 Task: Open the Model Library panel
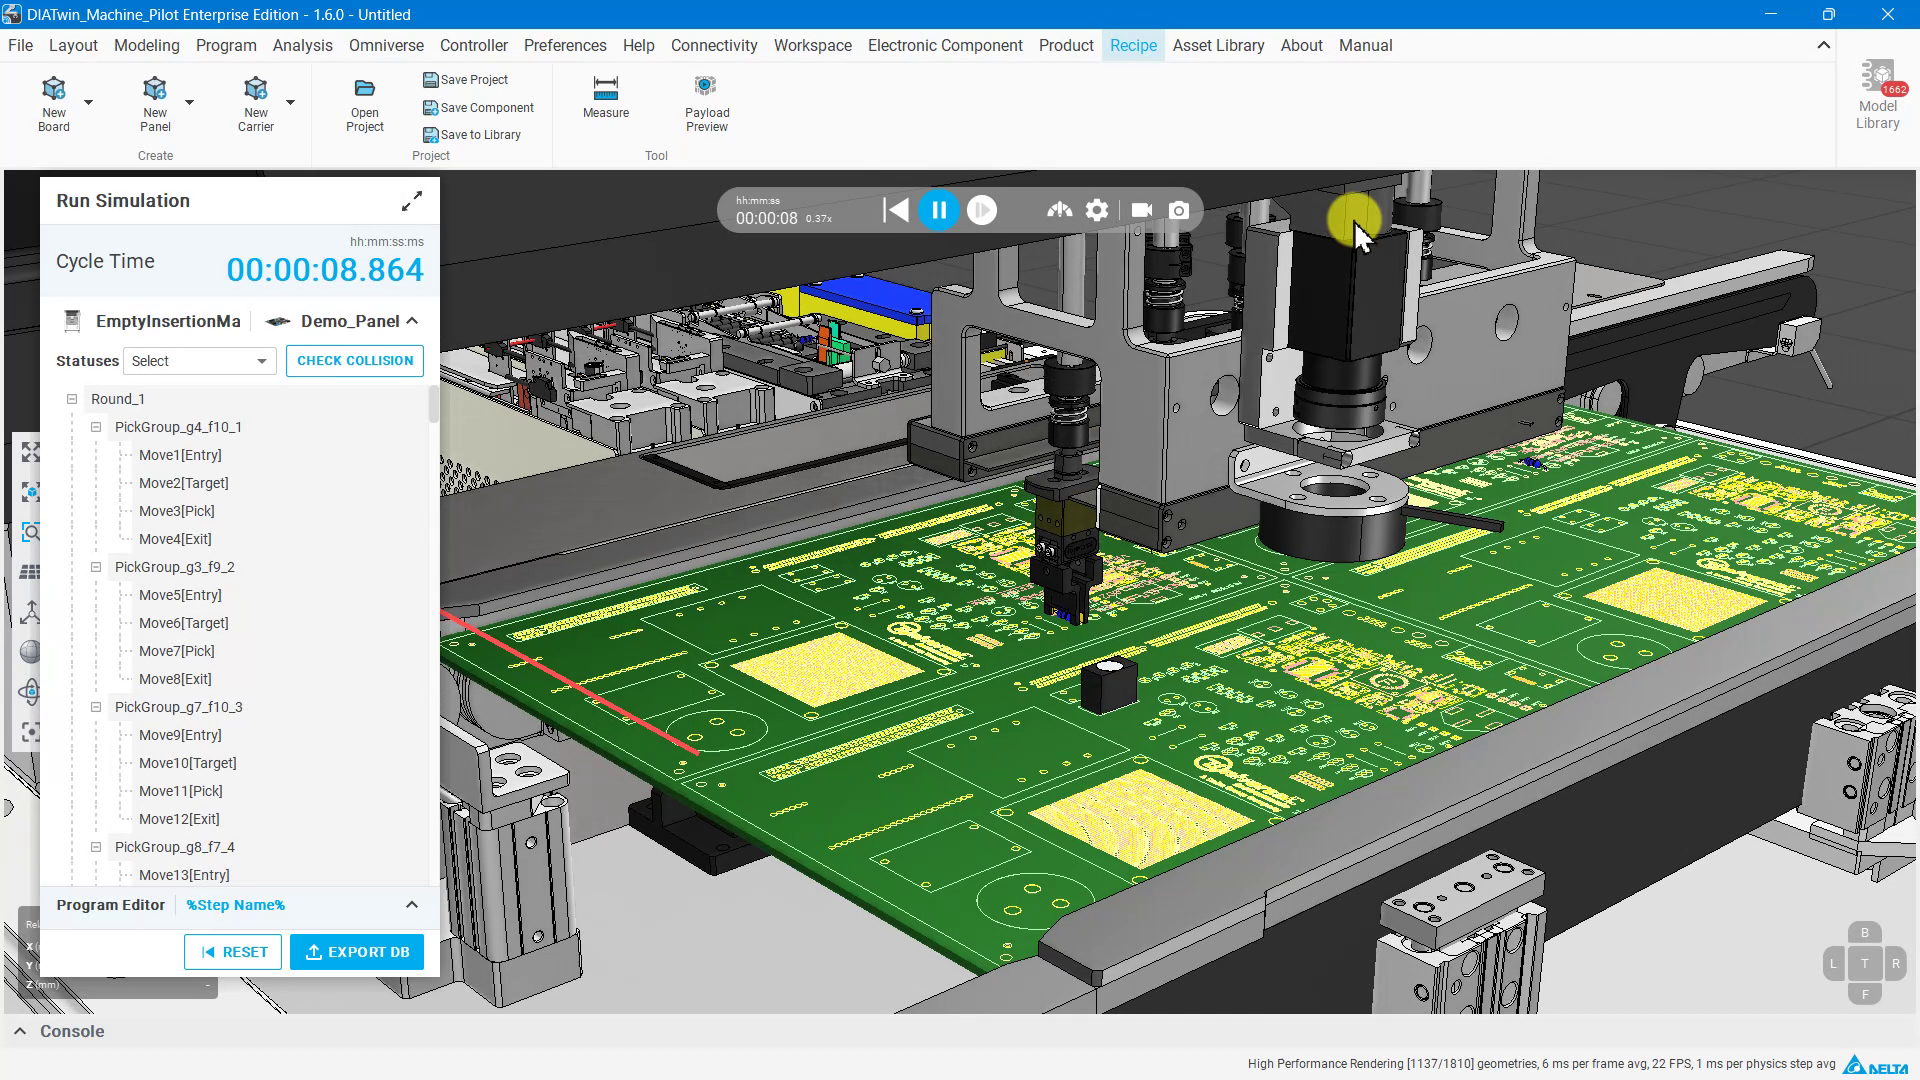pos(1877,96)
